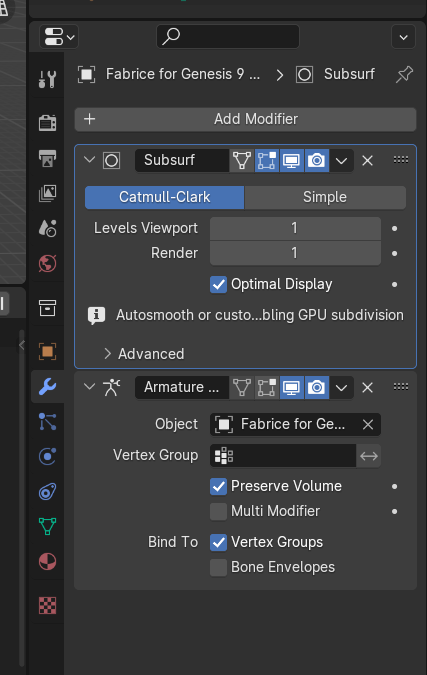
Task: Click the GPU subdivision info icon
Action: pos(96,316)
